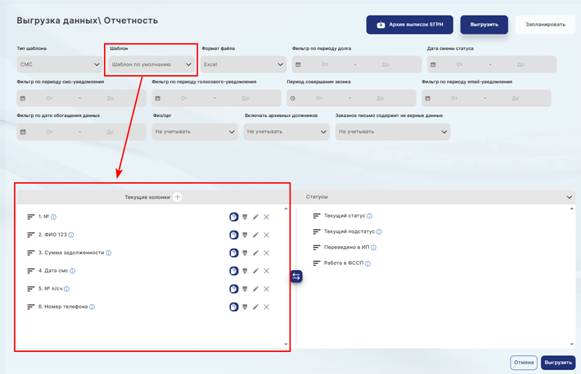Edit '4. Дата смс' column with pencil
The width and height of the screenshot is (581, 374).
pos(256,271)
